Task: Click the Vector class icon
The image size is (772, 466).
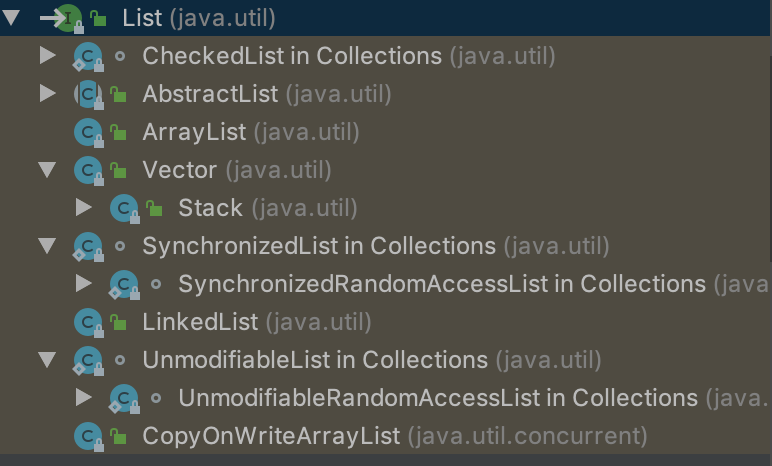Action: (88, 170)
